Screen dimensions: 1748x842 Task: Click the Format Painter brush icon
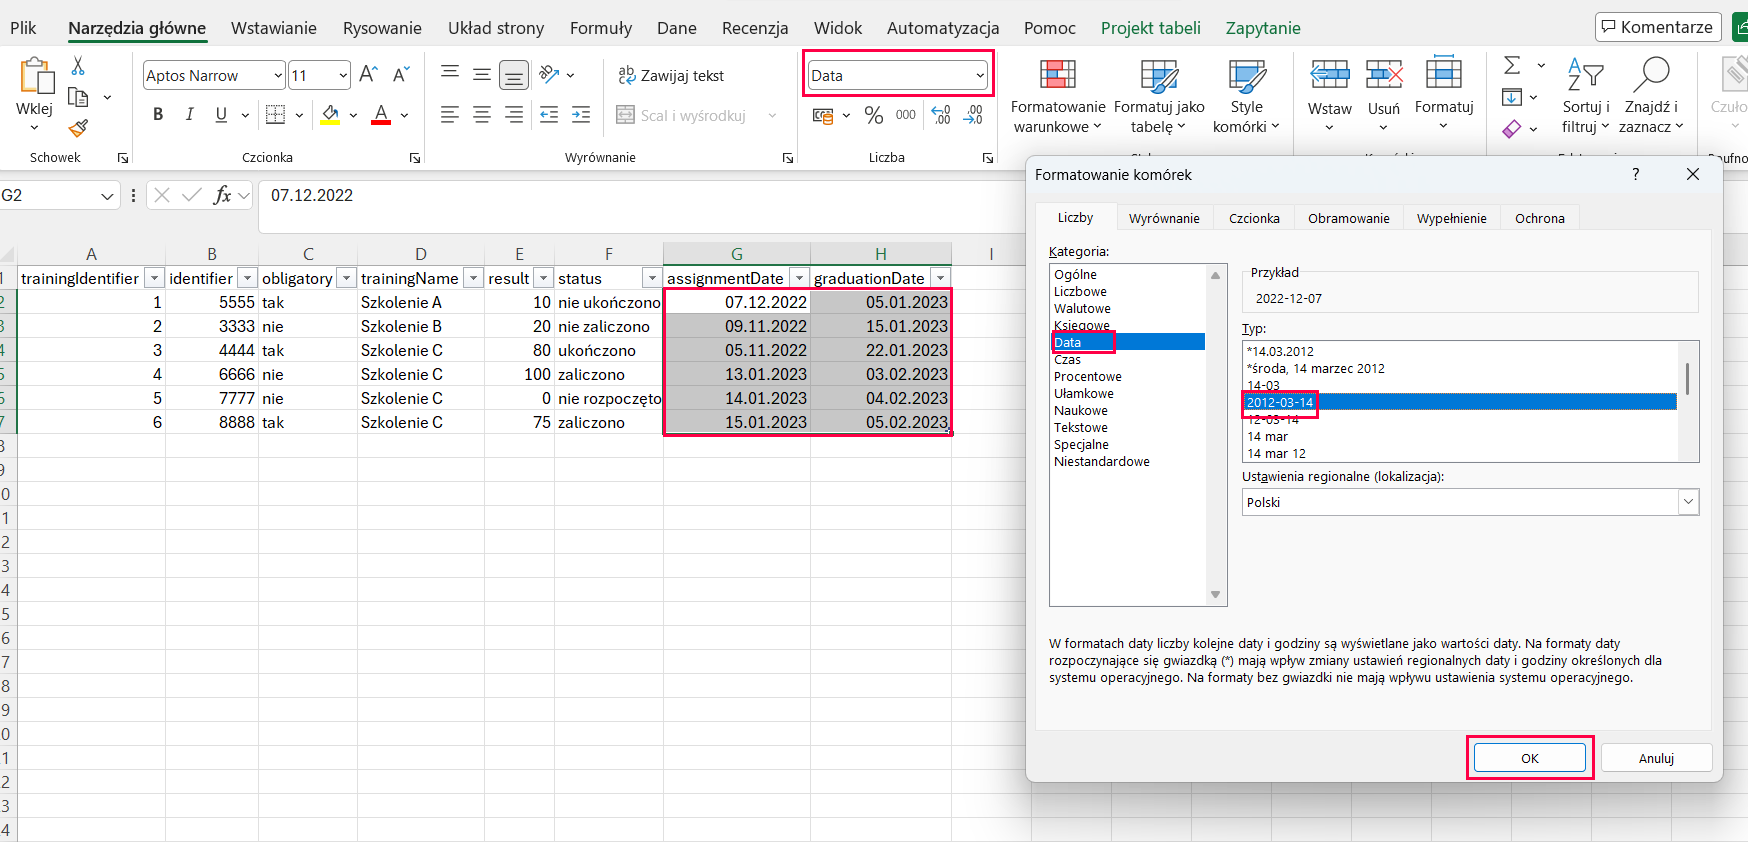click(x=78, y=128)
